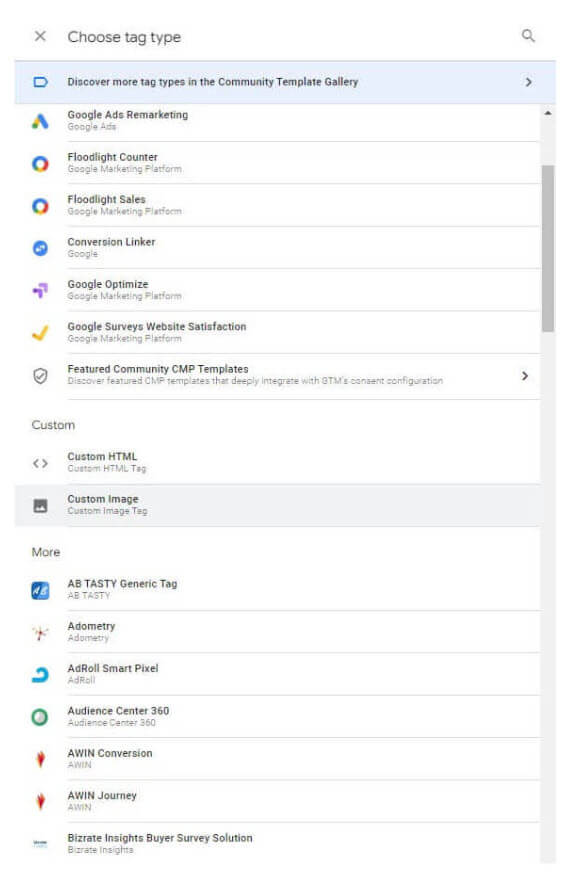Click the Bizrate Insights logo icon
The image size is (565, 875).
click(40, 844)
